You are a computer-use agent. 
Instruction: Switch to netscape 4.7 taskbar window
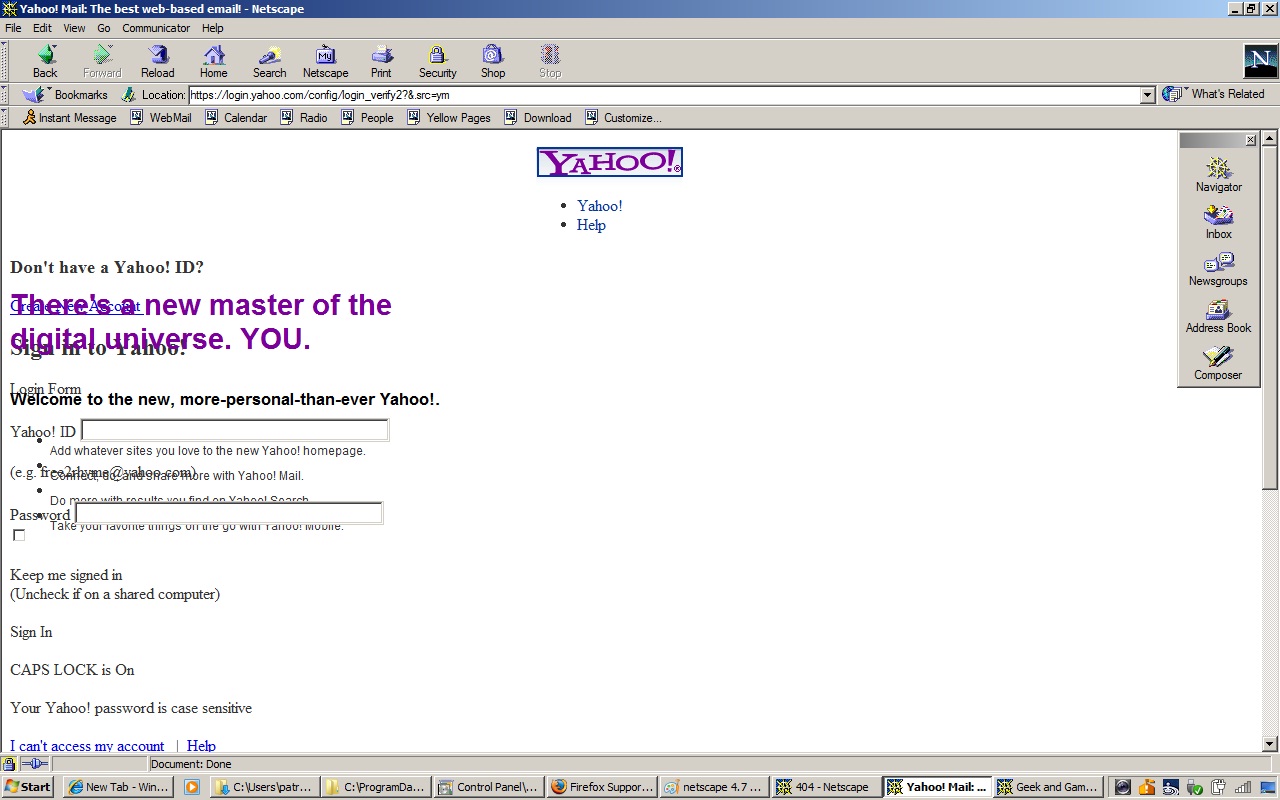point(715,787)
